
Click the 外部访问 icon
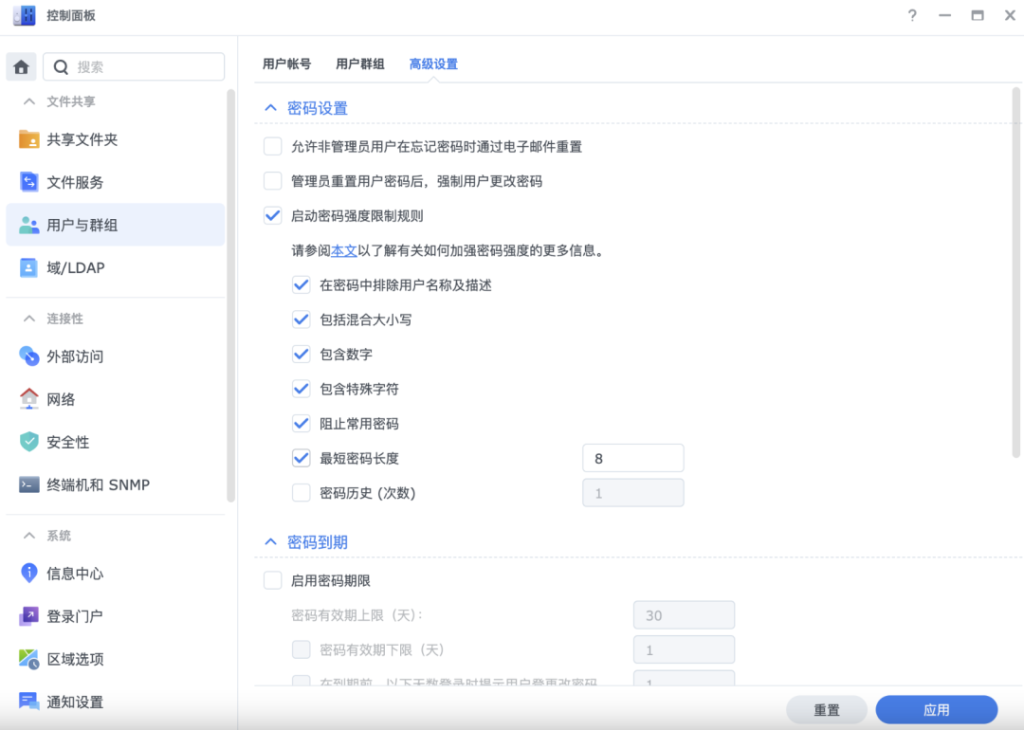(29, 357)
